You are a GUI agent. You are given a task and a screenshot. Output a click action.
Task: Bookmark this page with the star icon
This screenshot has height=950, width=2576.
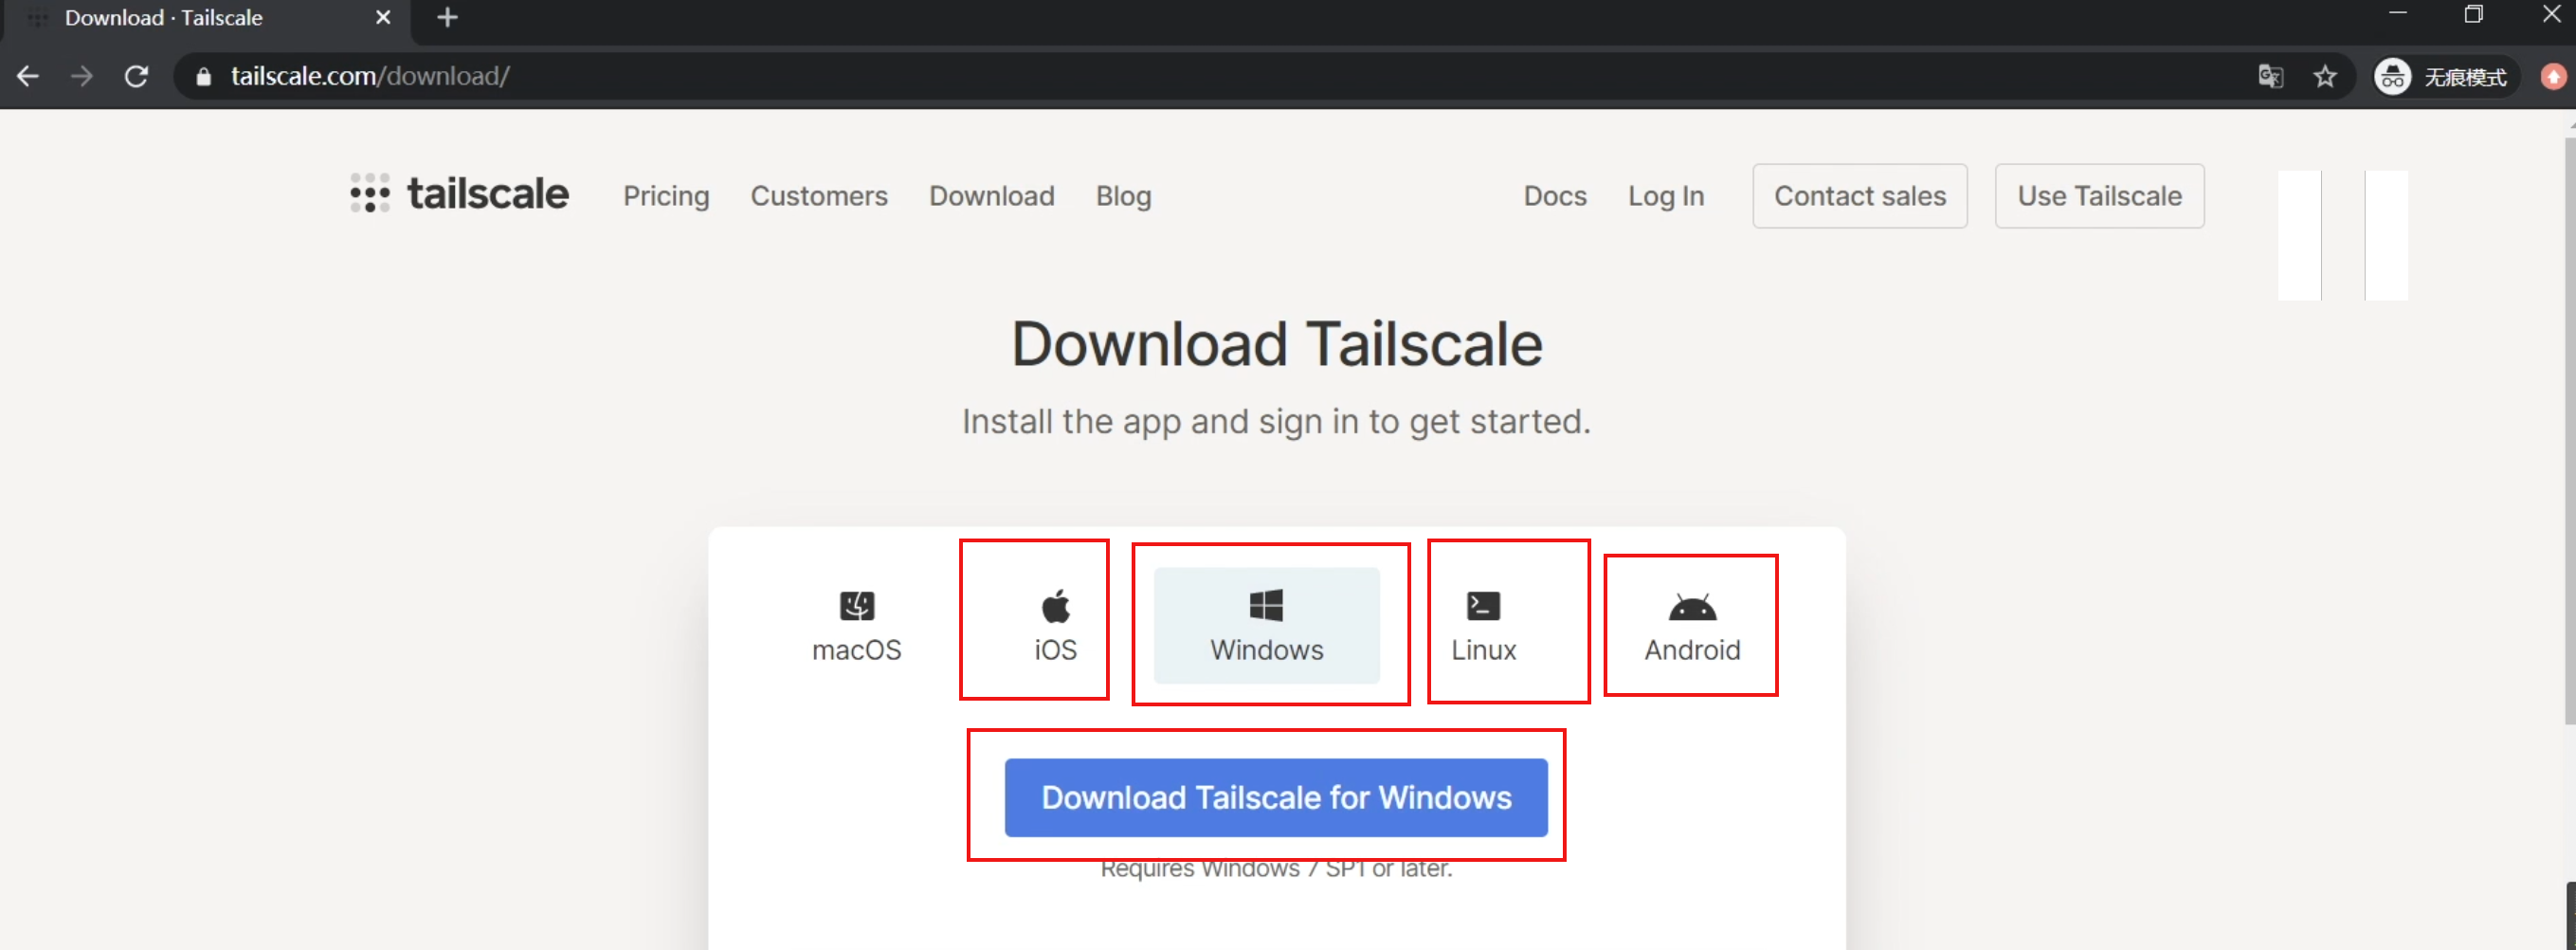pyautogui.click(x=2324, y=77)
